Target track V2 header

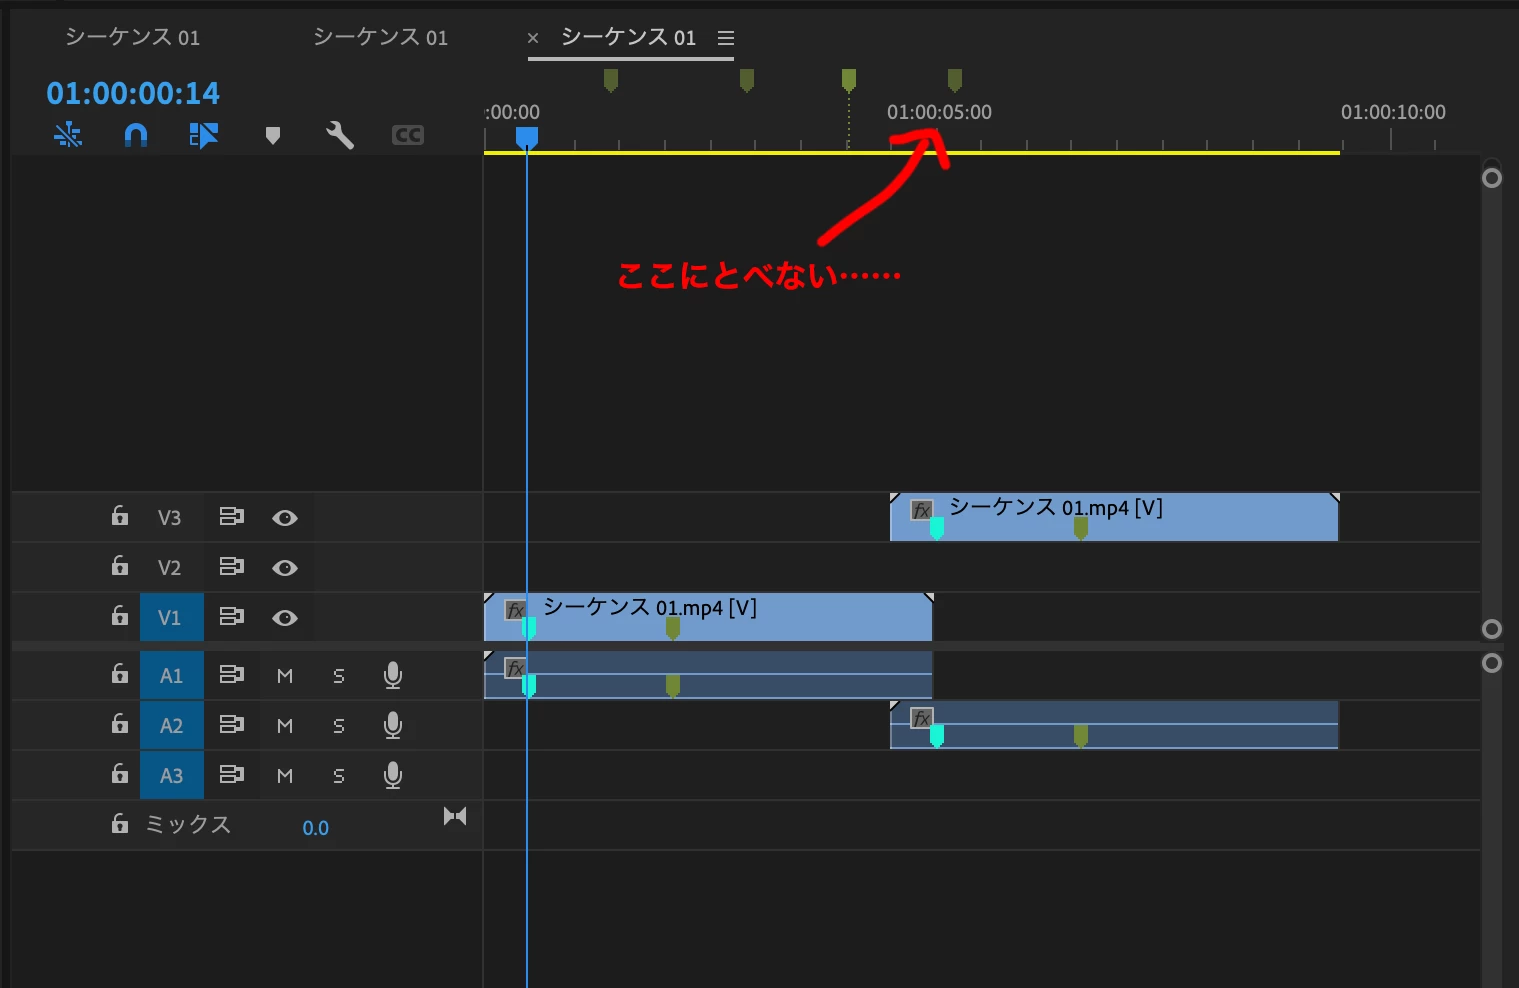pyautogui.click(x=170, y=568)
